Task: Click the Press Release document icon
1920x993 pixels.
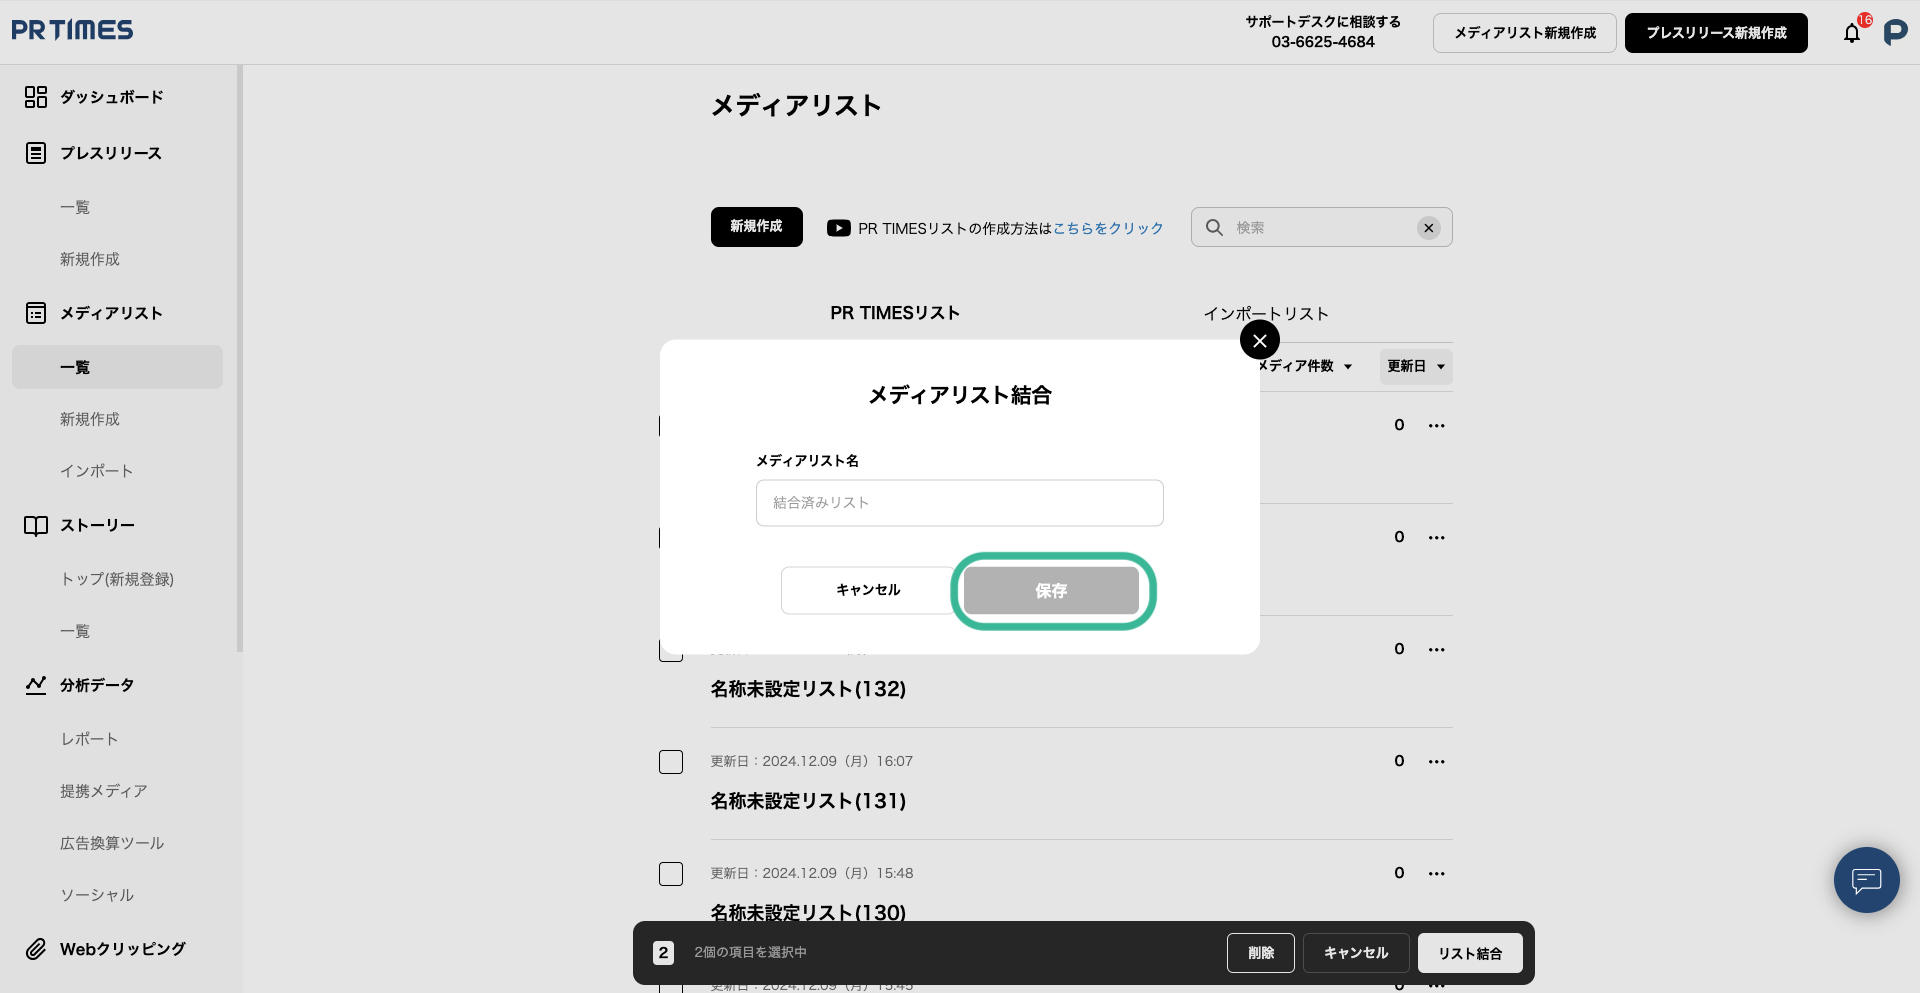Action: [x=36, y=153]
